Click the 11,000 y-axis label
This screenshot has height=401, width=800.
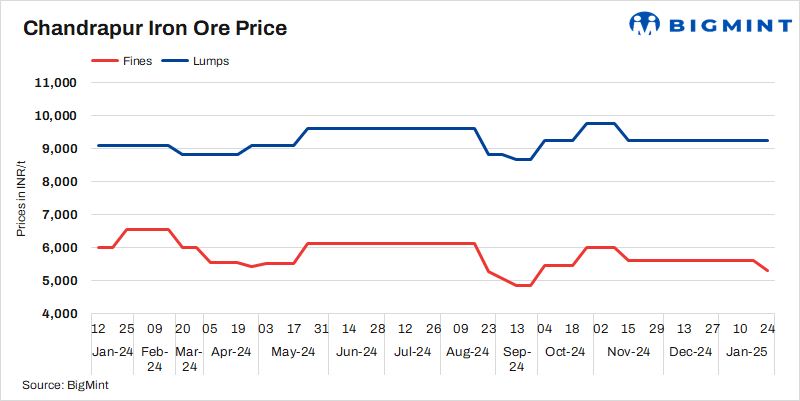tap(57, 83)
